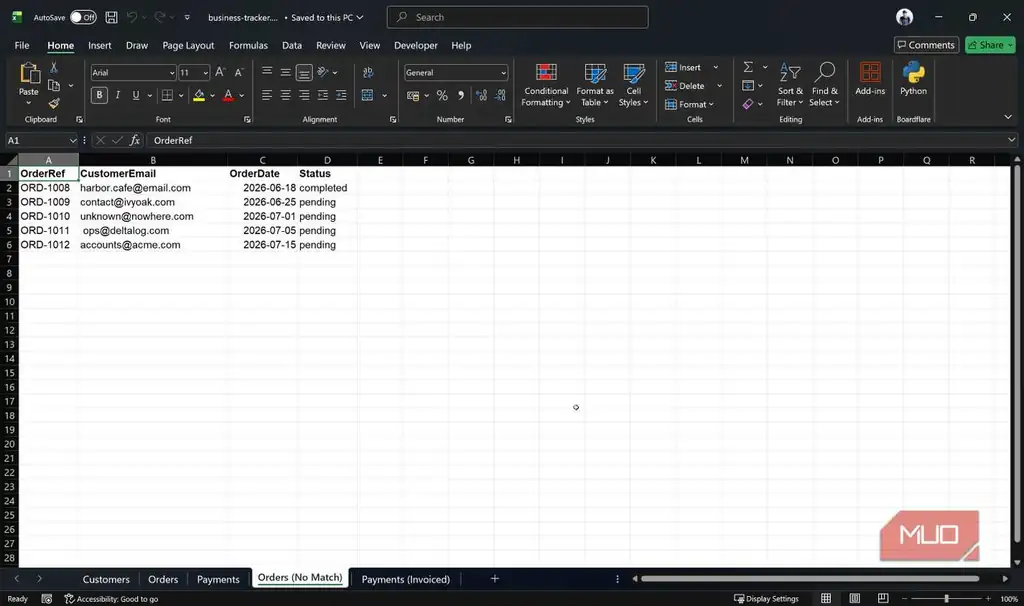Apply the yellow fill color bucket
The width and height of the screenshot is (1024, 606).
(199, 95)
